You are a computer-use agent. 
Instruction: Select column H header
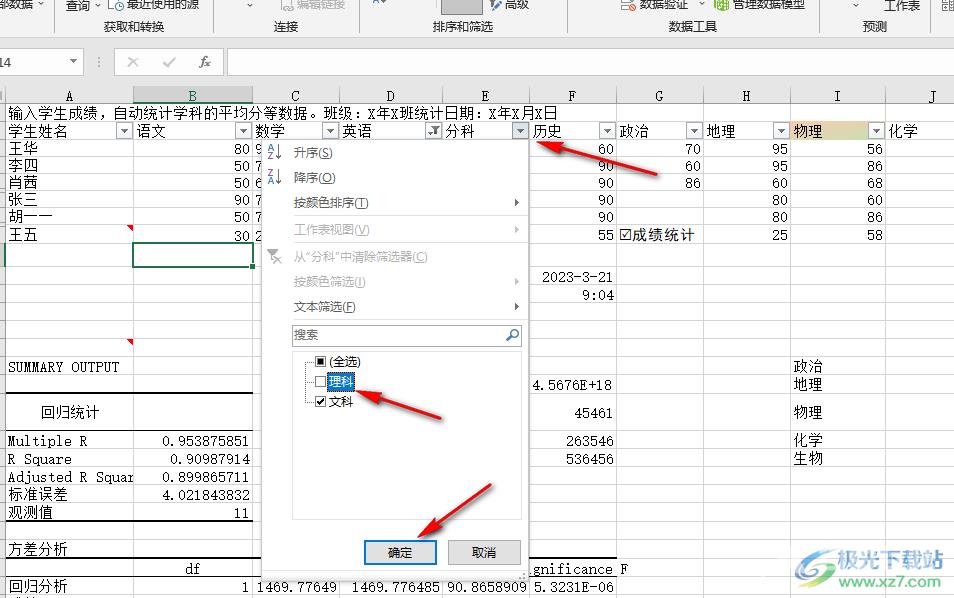coord(747,96)
